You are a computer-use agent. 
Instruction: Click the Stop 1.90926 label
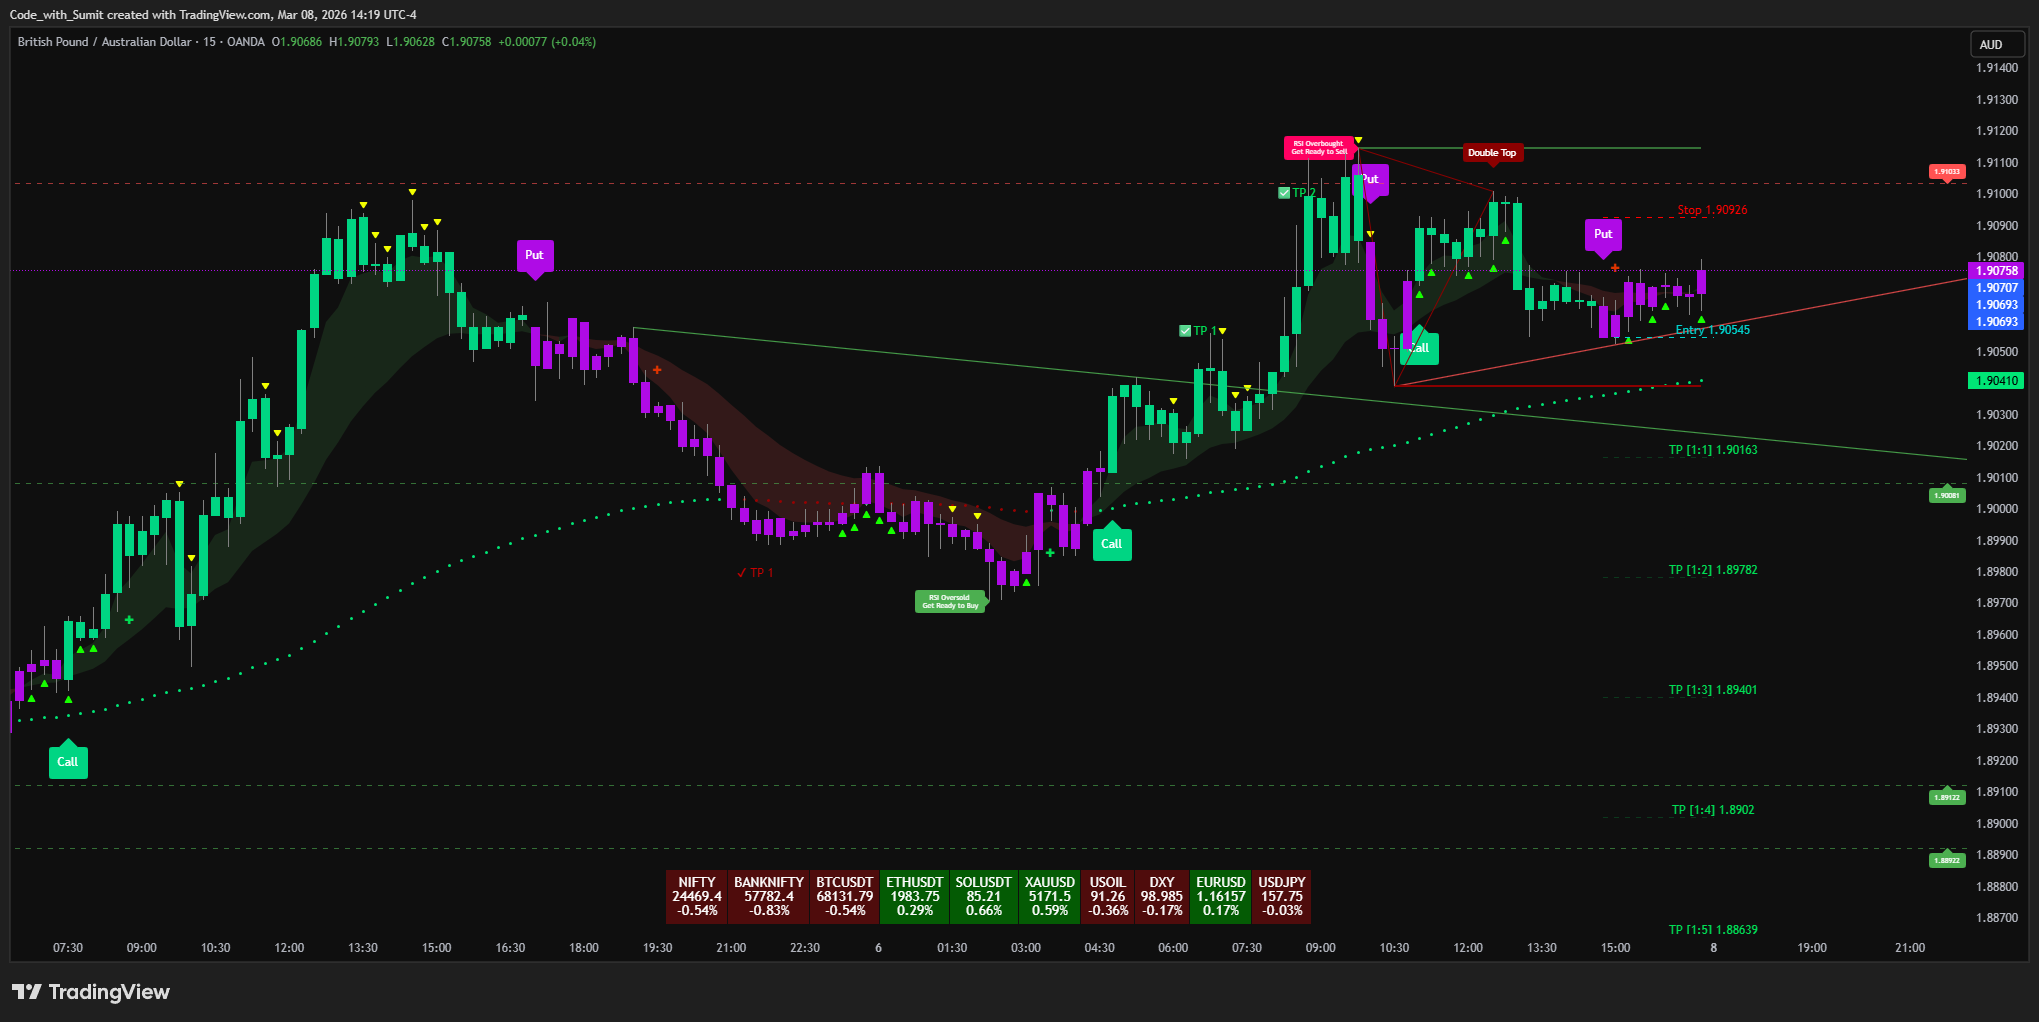1712,210
